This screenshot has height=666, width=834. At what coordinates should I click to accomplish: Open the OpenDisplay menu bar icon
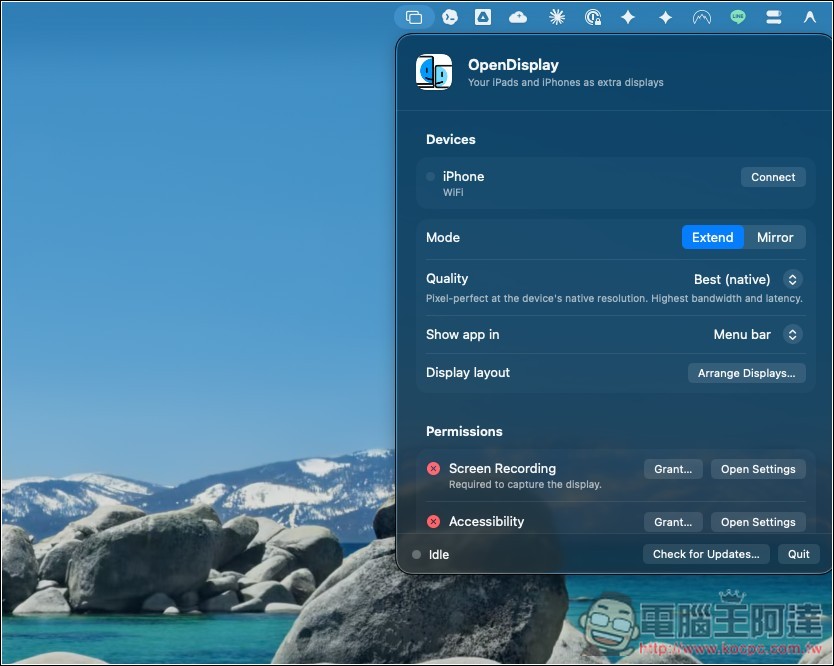pyautogui.click(x=414, y=18)
